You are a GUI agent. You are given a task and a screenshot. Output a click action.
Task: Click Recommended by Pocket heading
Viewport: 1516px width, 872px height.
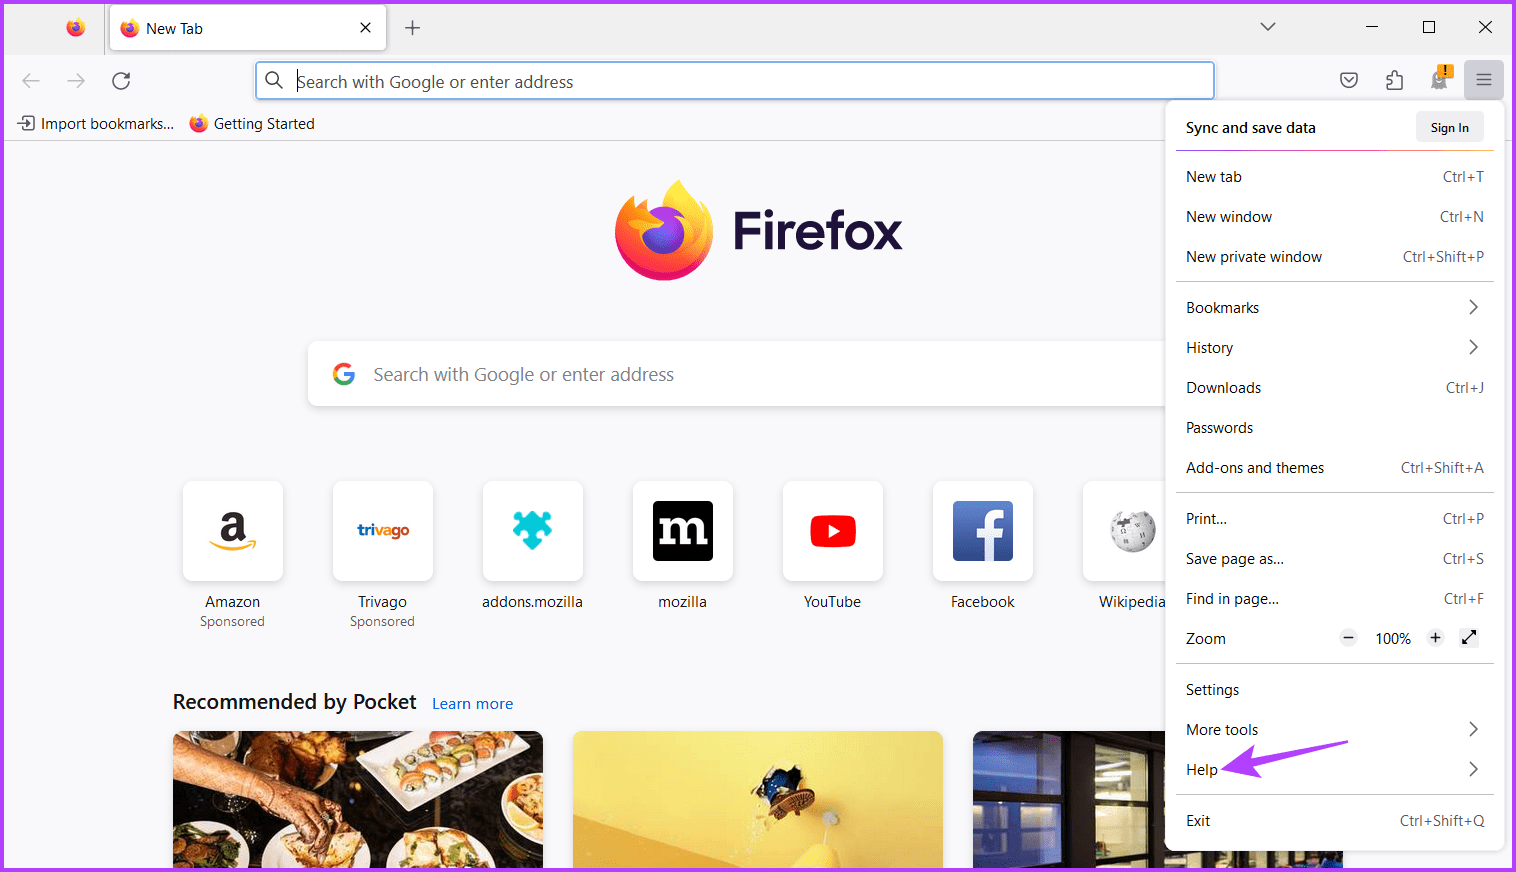tap(294, 702)
